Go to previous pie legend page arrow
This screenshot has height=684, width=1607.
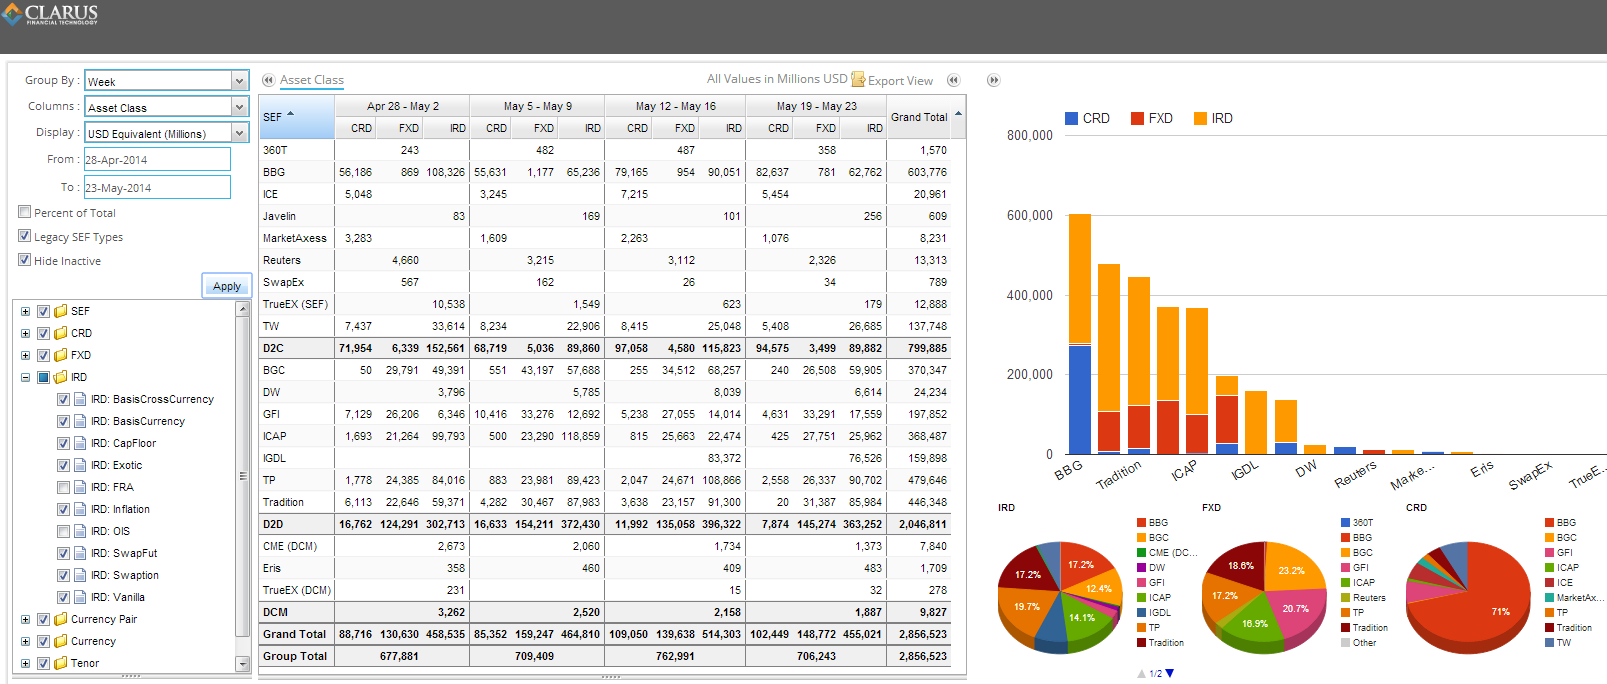point(1141,673)
